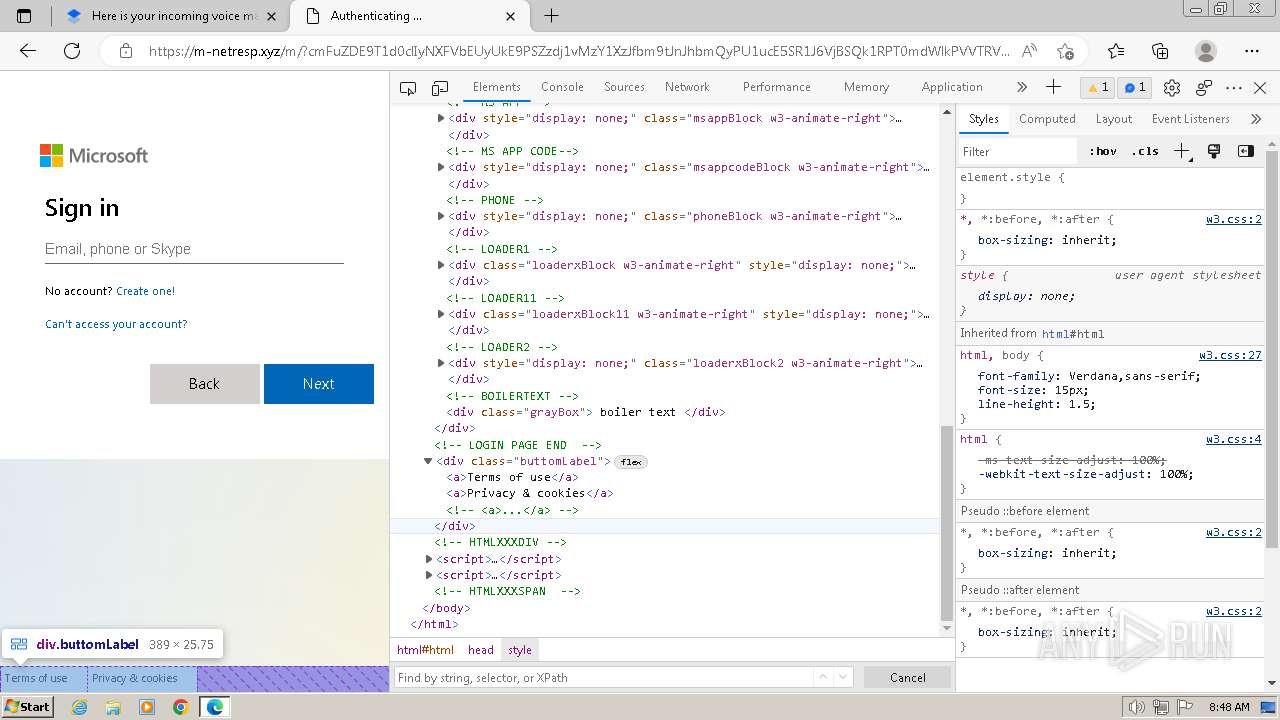
Task: View site information lock icon
Action: (x=125, y=51)
